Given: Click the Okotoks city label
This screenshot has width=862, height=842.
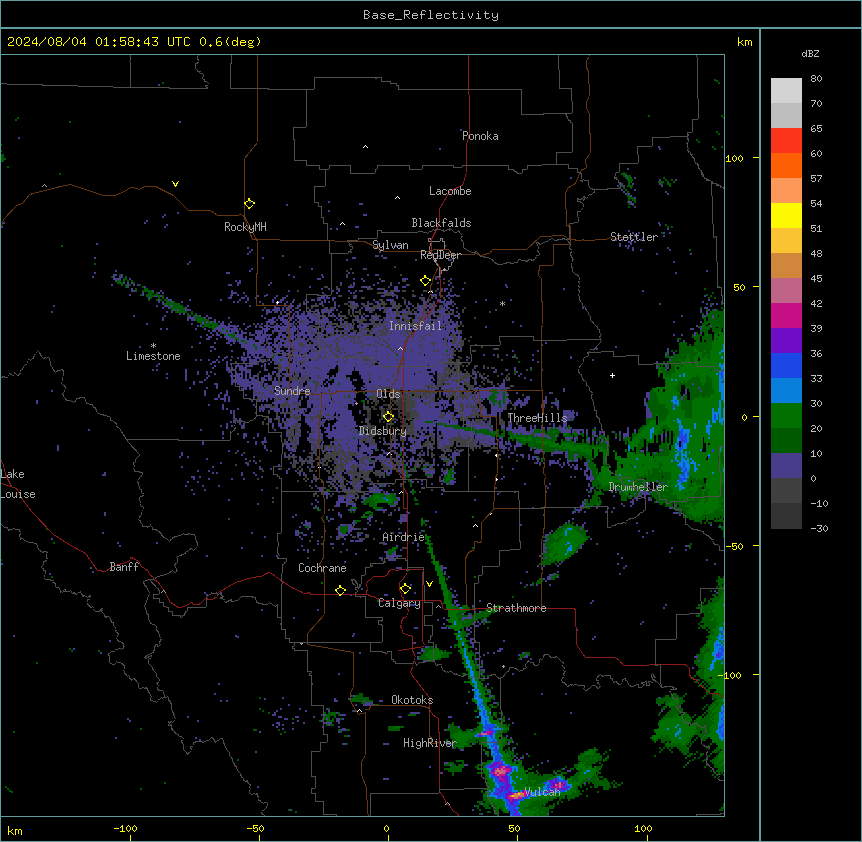Looking at the screenshot, I should click(412, 700).
